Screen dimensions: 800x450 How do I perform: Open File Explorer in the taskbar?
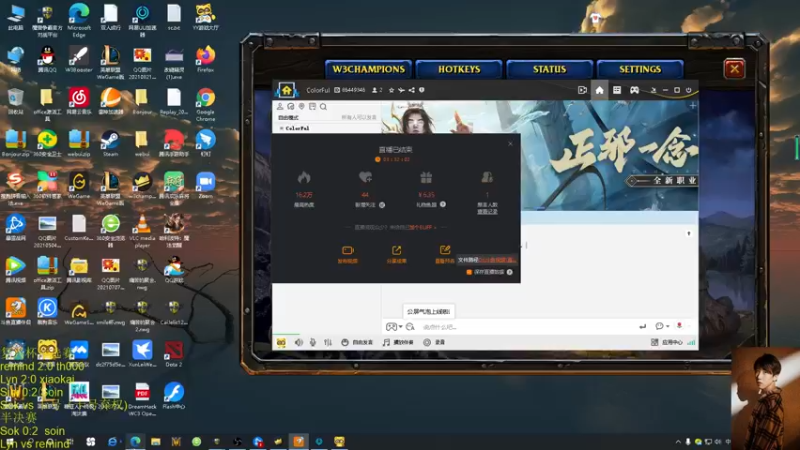point(156,442)
